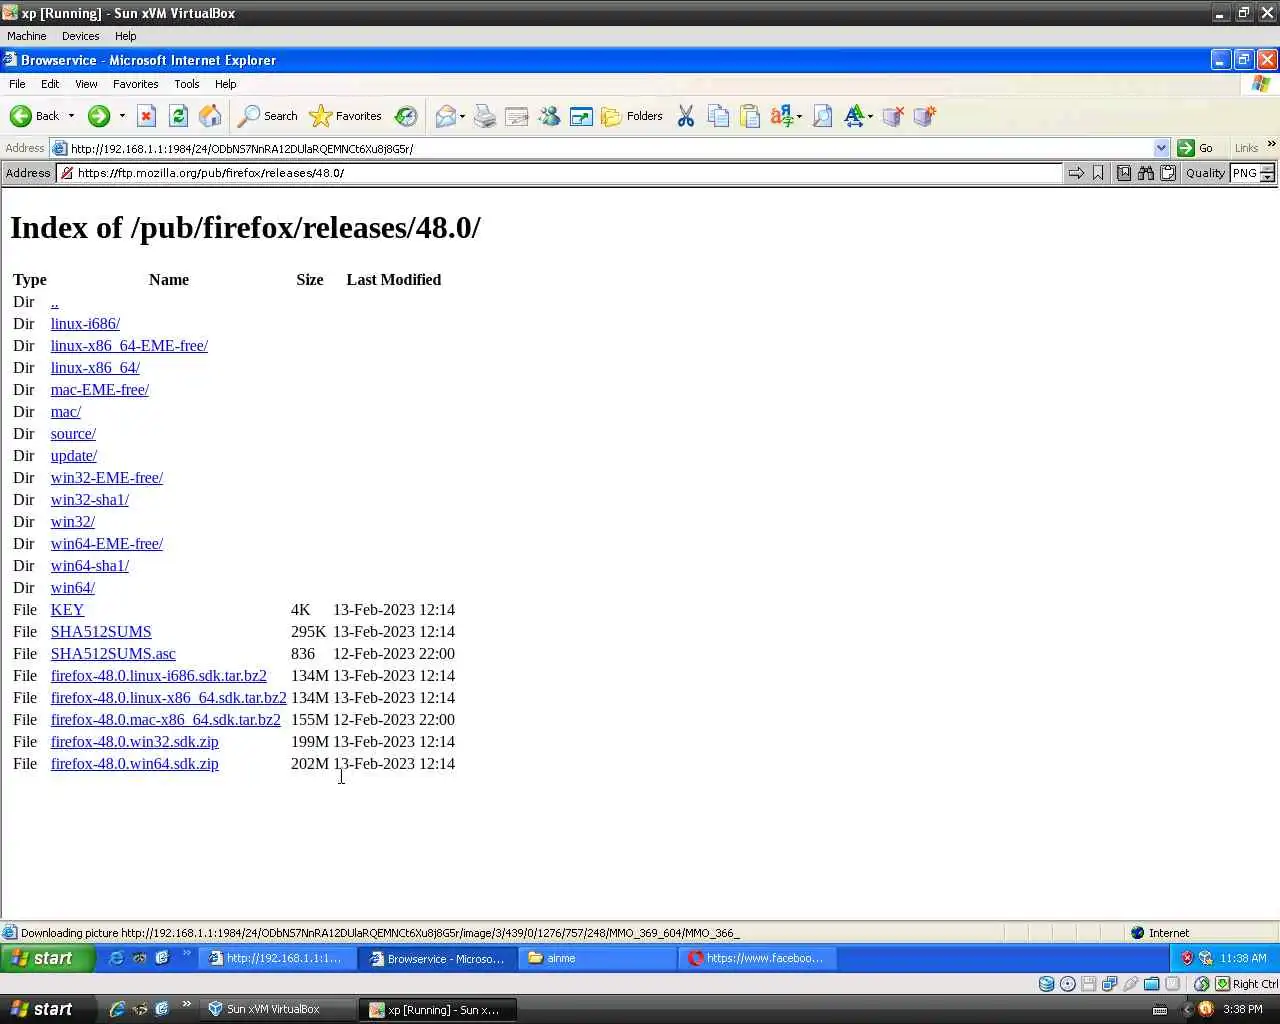Open the win64-sha1/ directory link
Image resolution: width=1280 pixels, height=1024 pixels.
tap(90, 566)
